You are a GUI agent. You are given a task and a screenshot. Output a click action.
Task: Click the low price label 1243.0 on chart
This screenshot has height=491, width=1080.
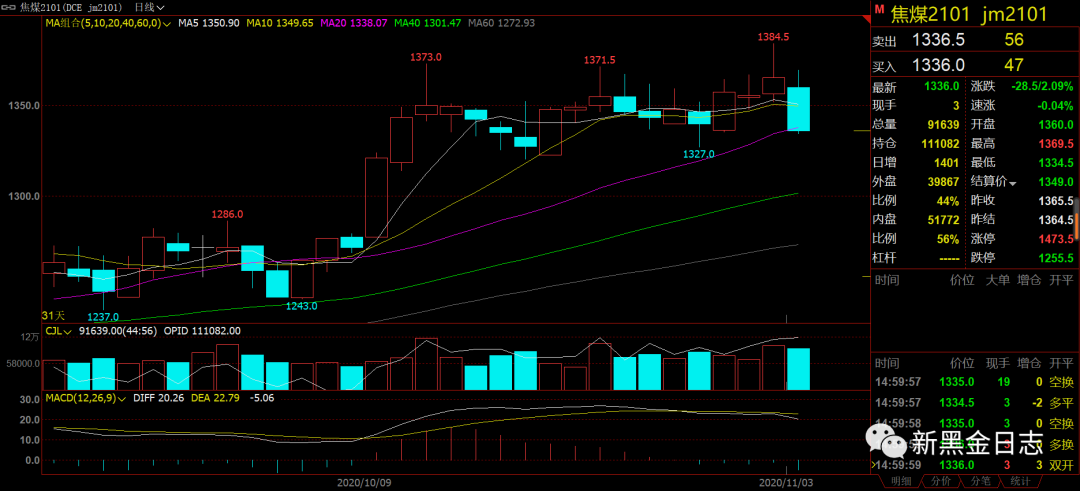click(302, 306)
